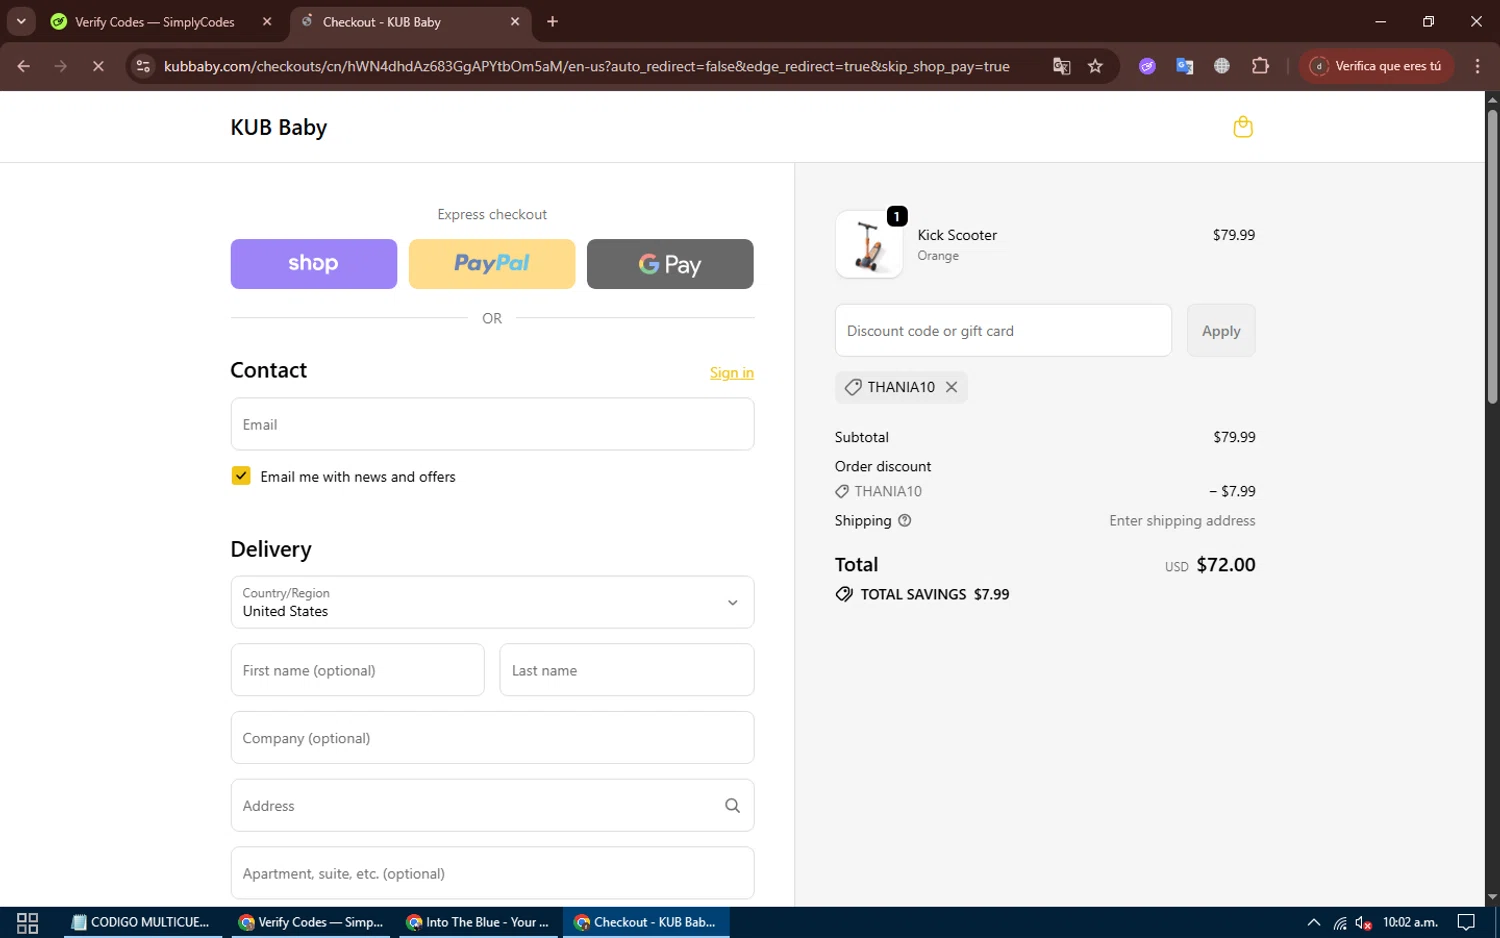Viewport: 1500px width, 938px height.
Task: Click the First name (optional) field
Action: 357,670
